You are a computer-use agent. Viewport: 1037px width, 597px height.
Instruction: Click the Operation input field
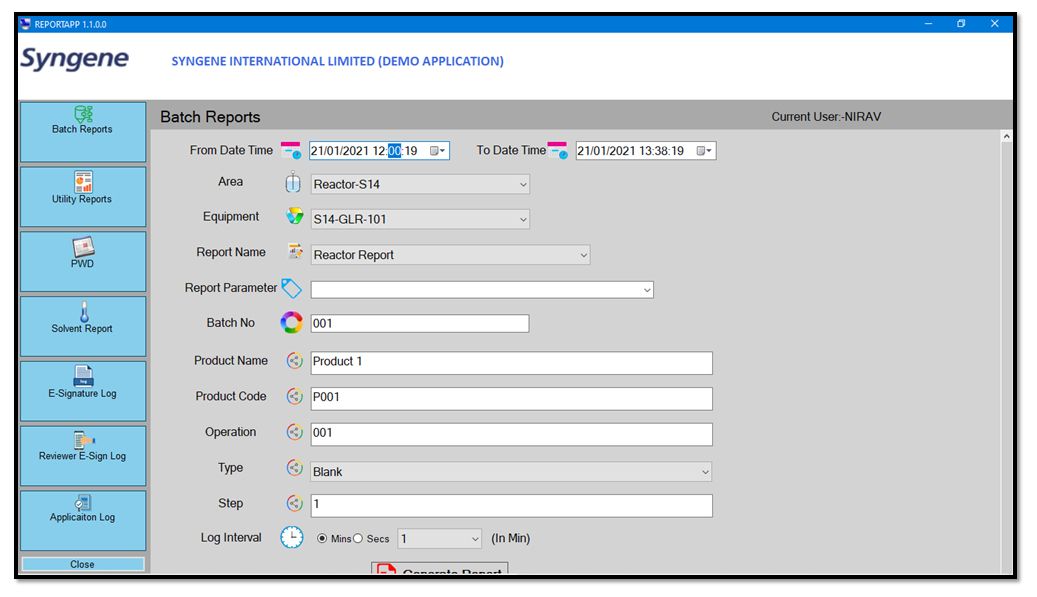click(x=512, y=434)
